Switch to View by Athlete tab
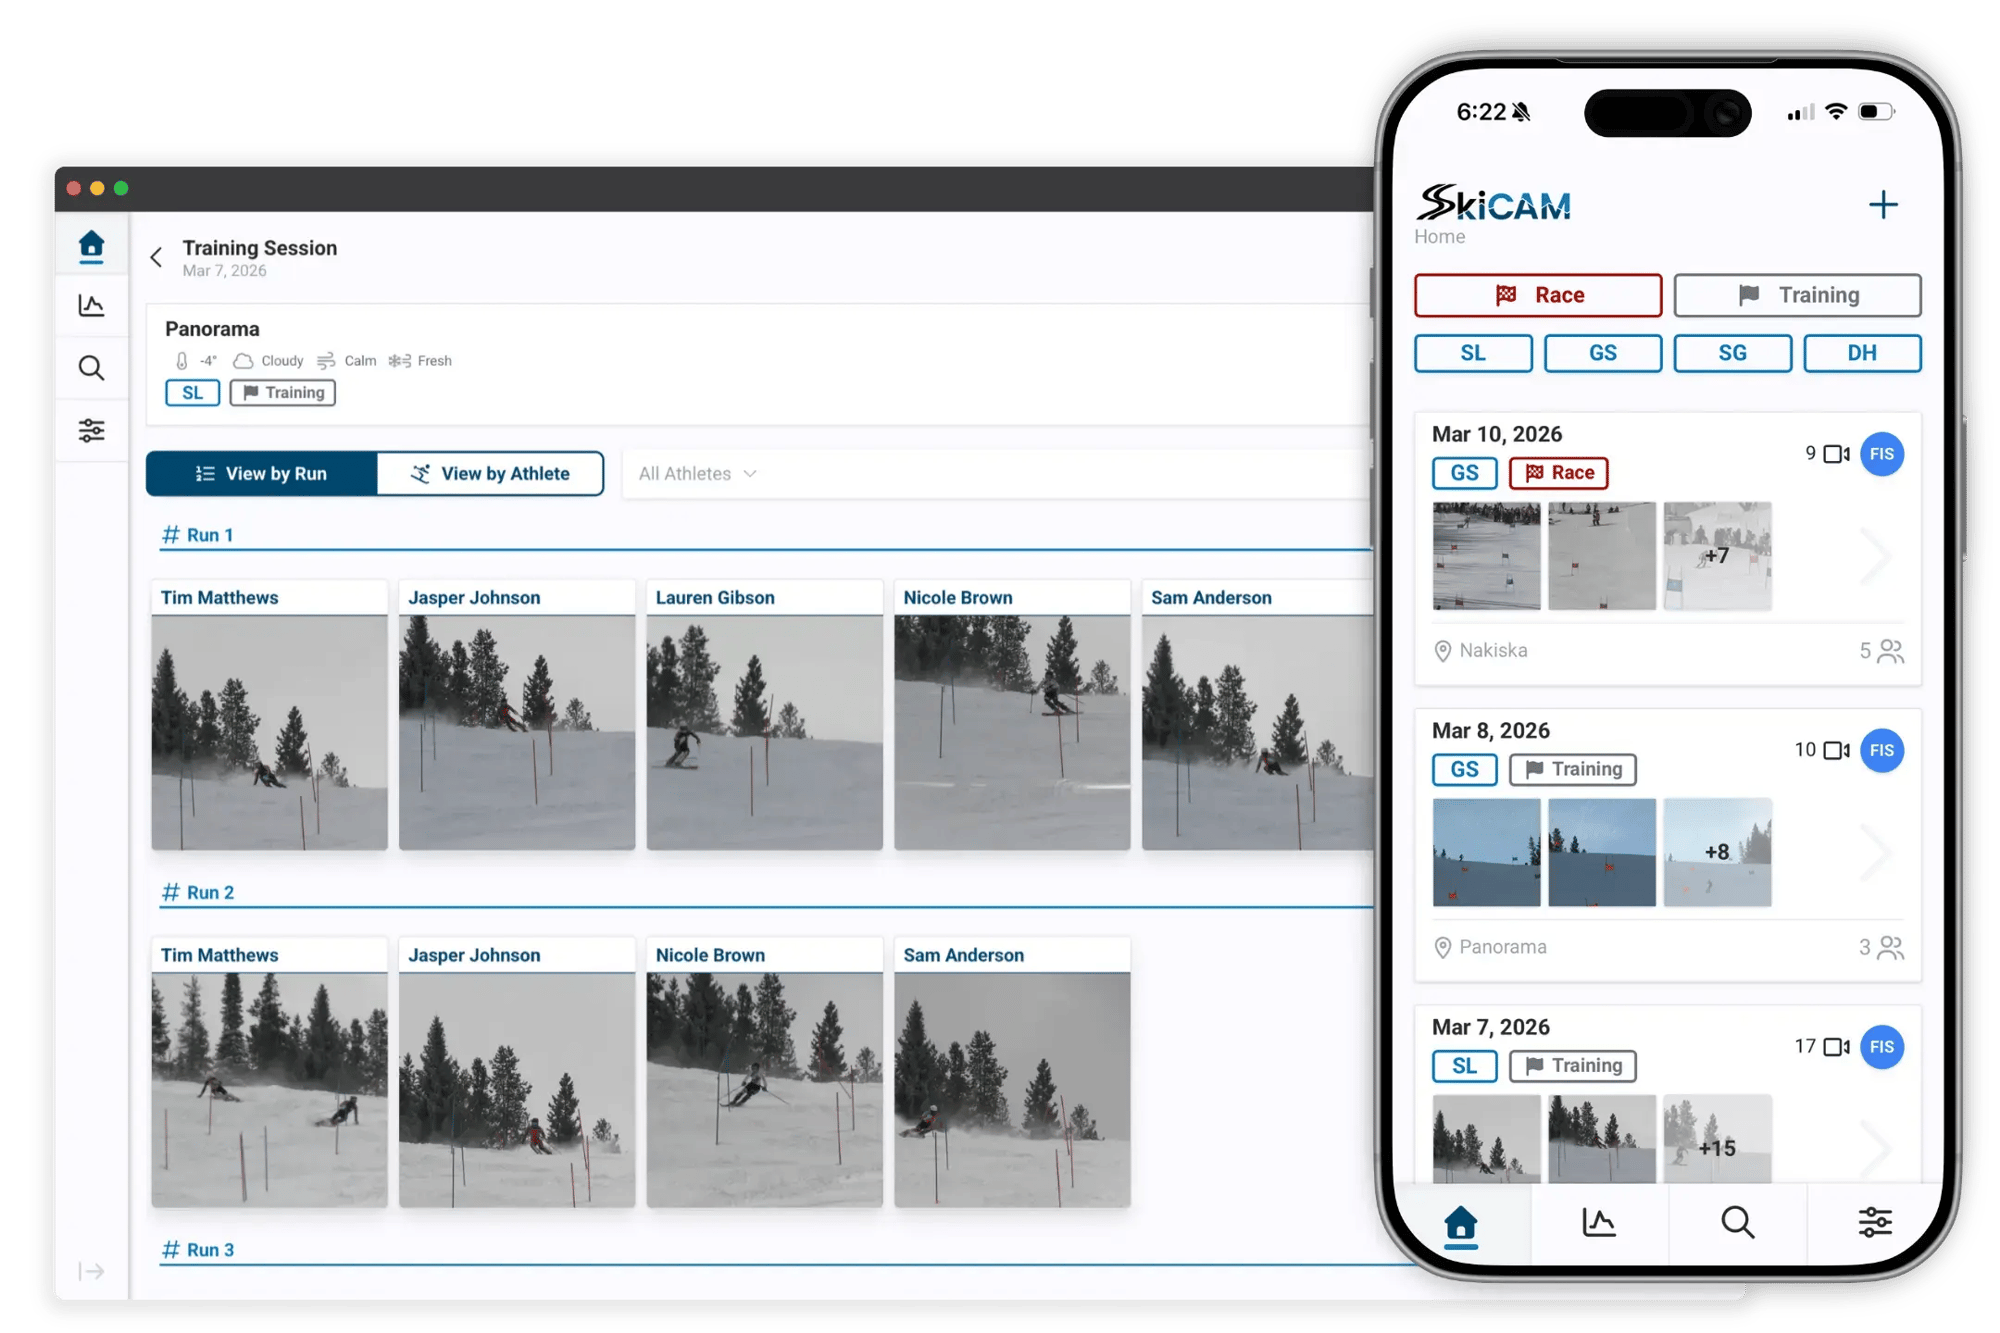 tap(490, 474)
